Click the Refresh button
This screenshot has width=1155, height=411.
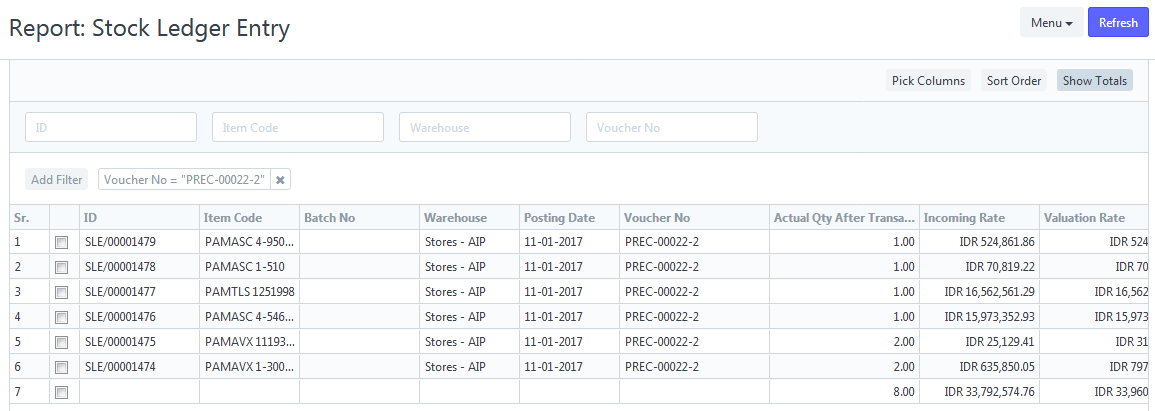pos(1118,23)
